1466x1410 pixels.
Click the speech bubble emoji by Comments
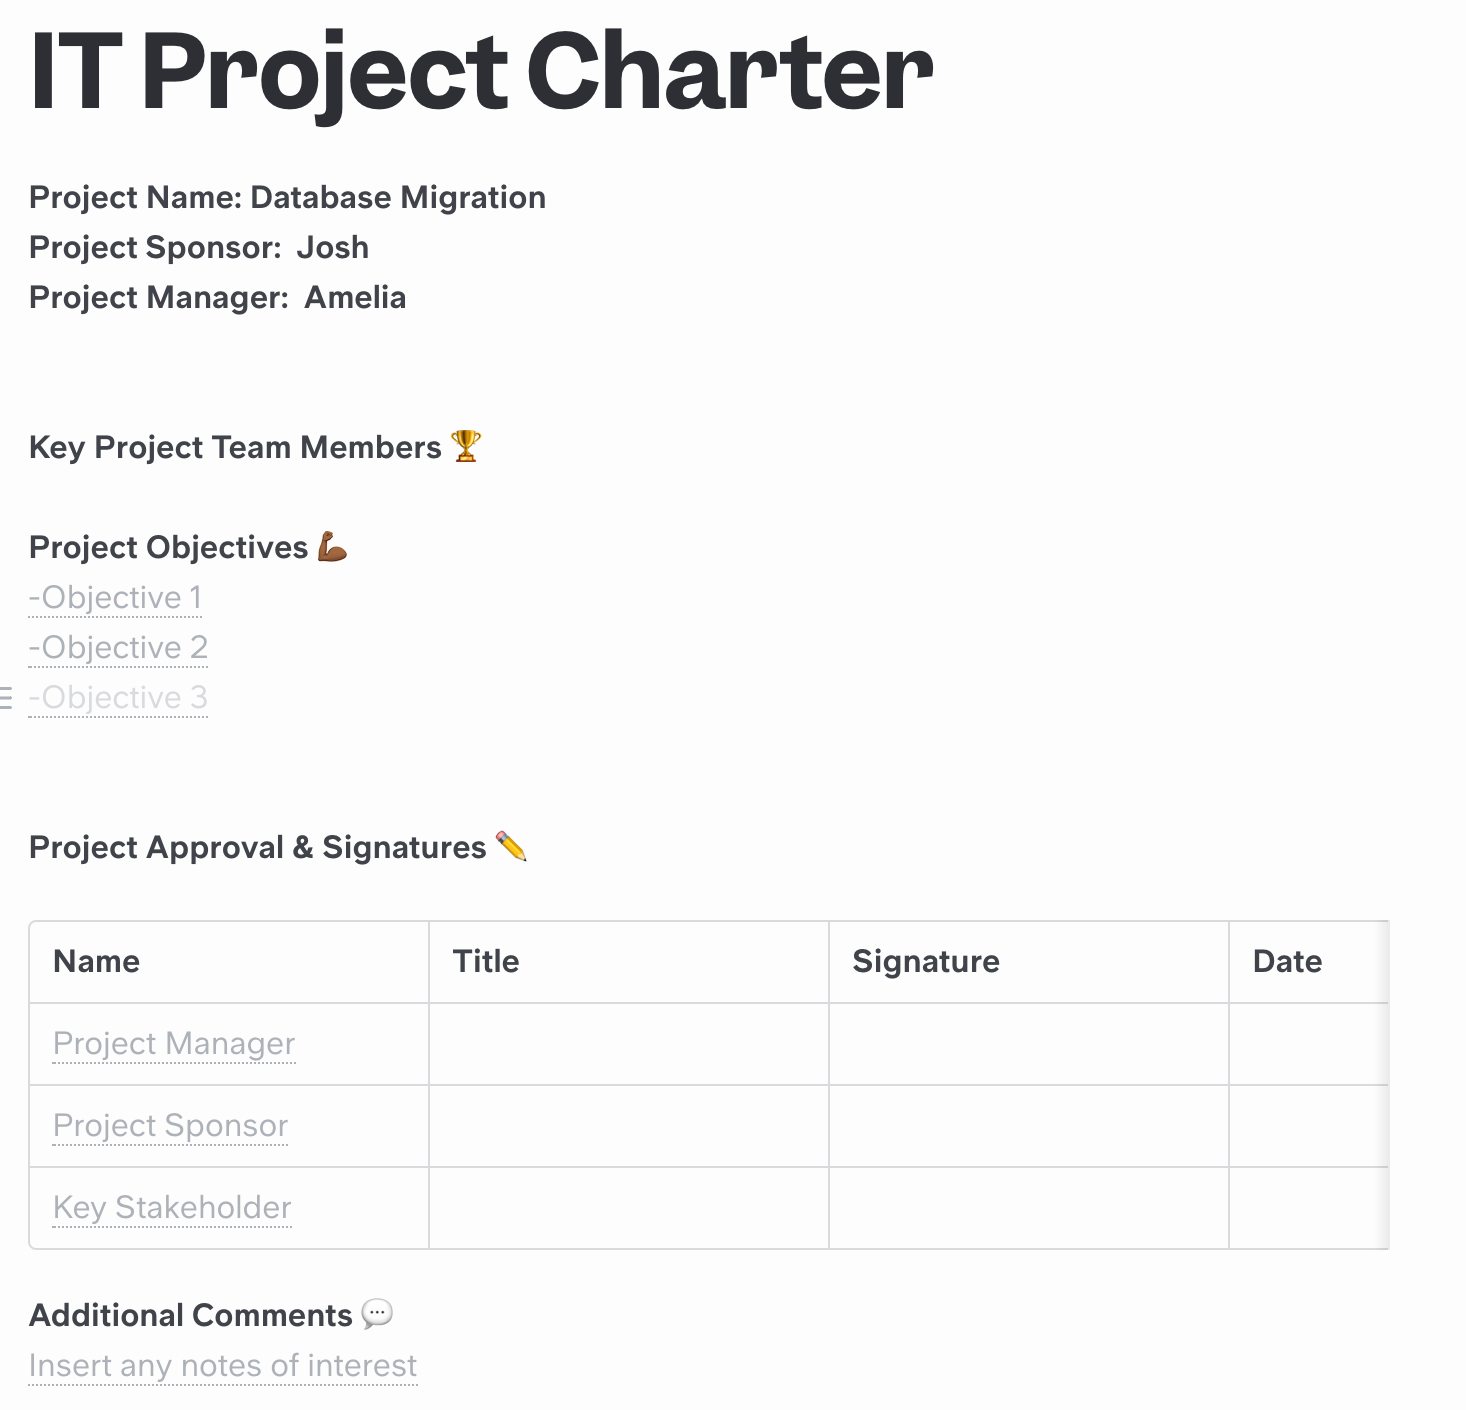(377, 1314)
